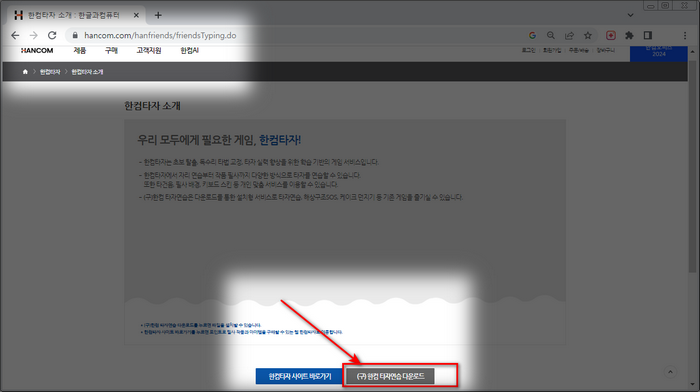
Task: Open the 주문/배송 link
Action: pos(579,50)
